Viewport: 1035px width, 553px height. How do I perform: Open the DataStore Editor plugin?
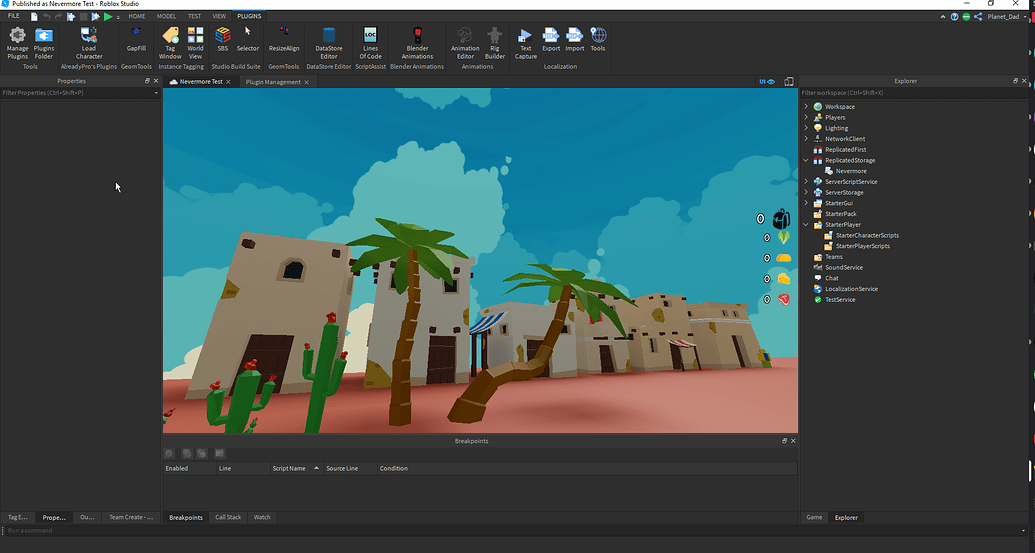point(329,44)
